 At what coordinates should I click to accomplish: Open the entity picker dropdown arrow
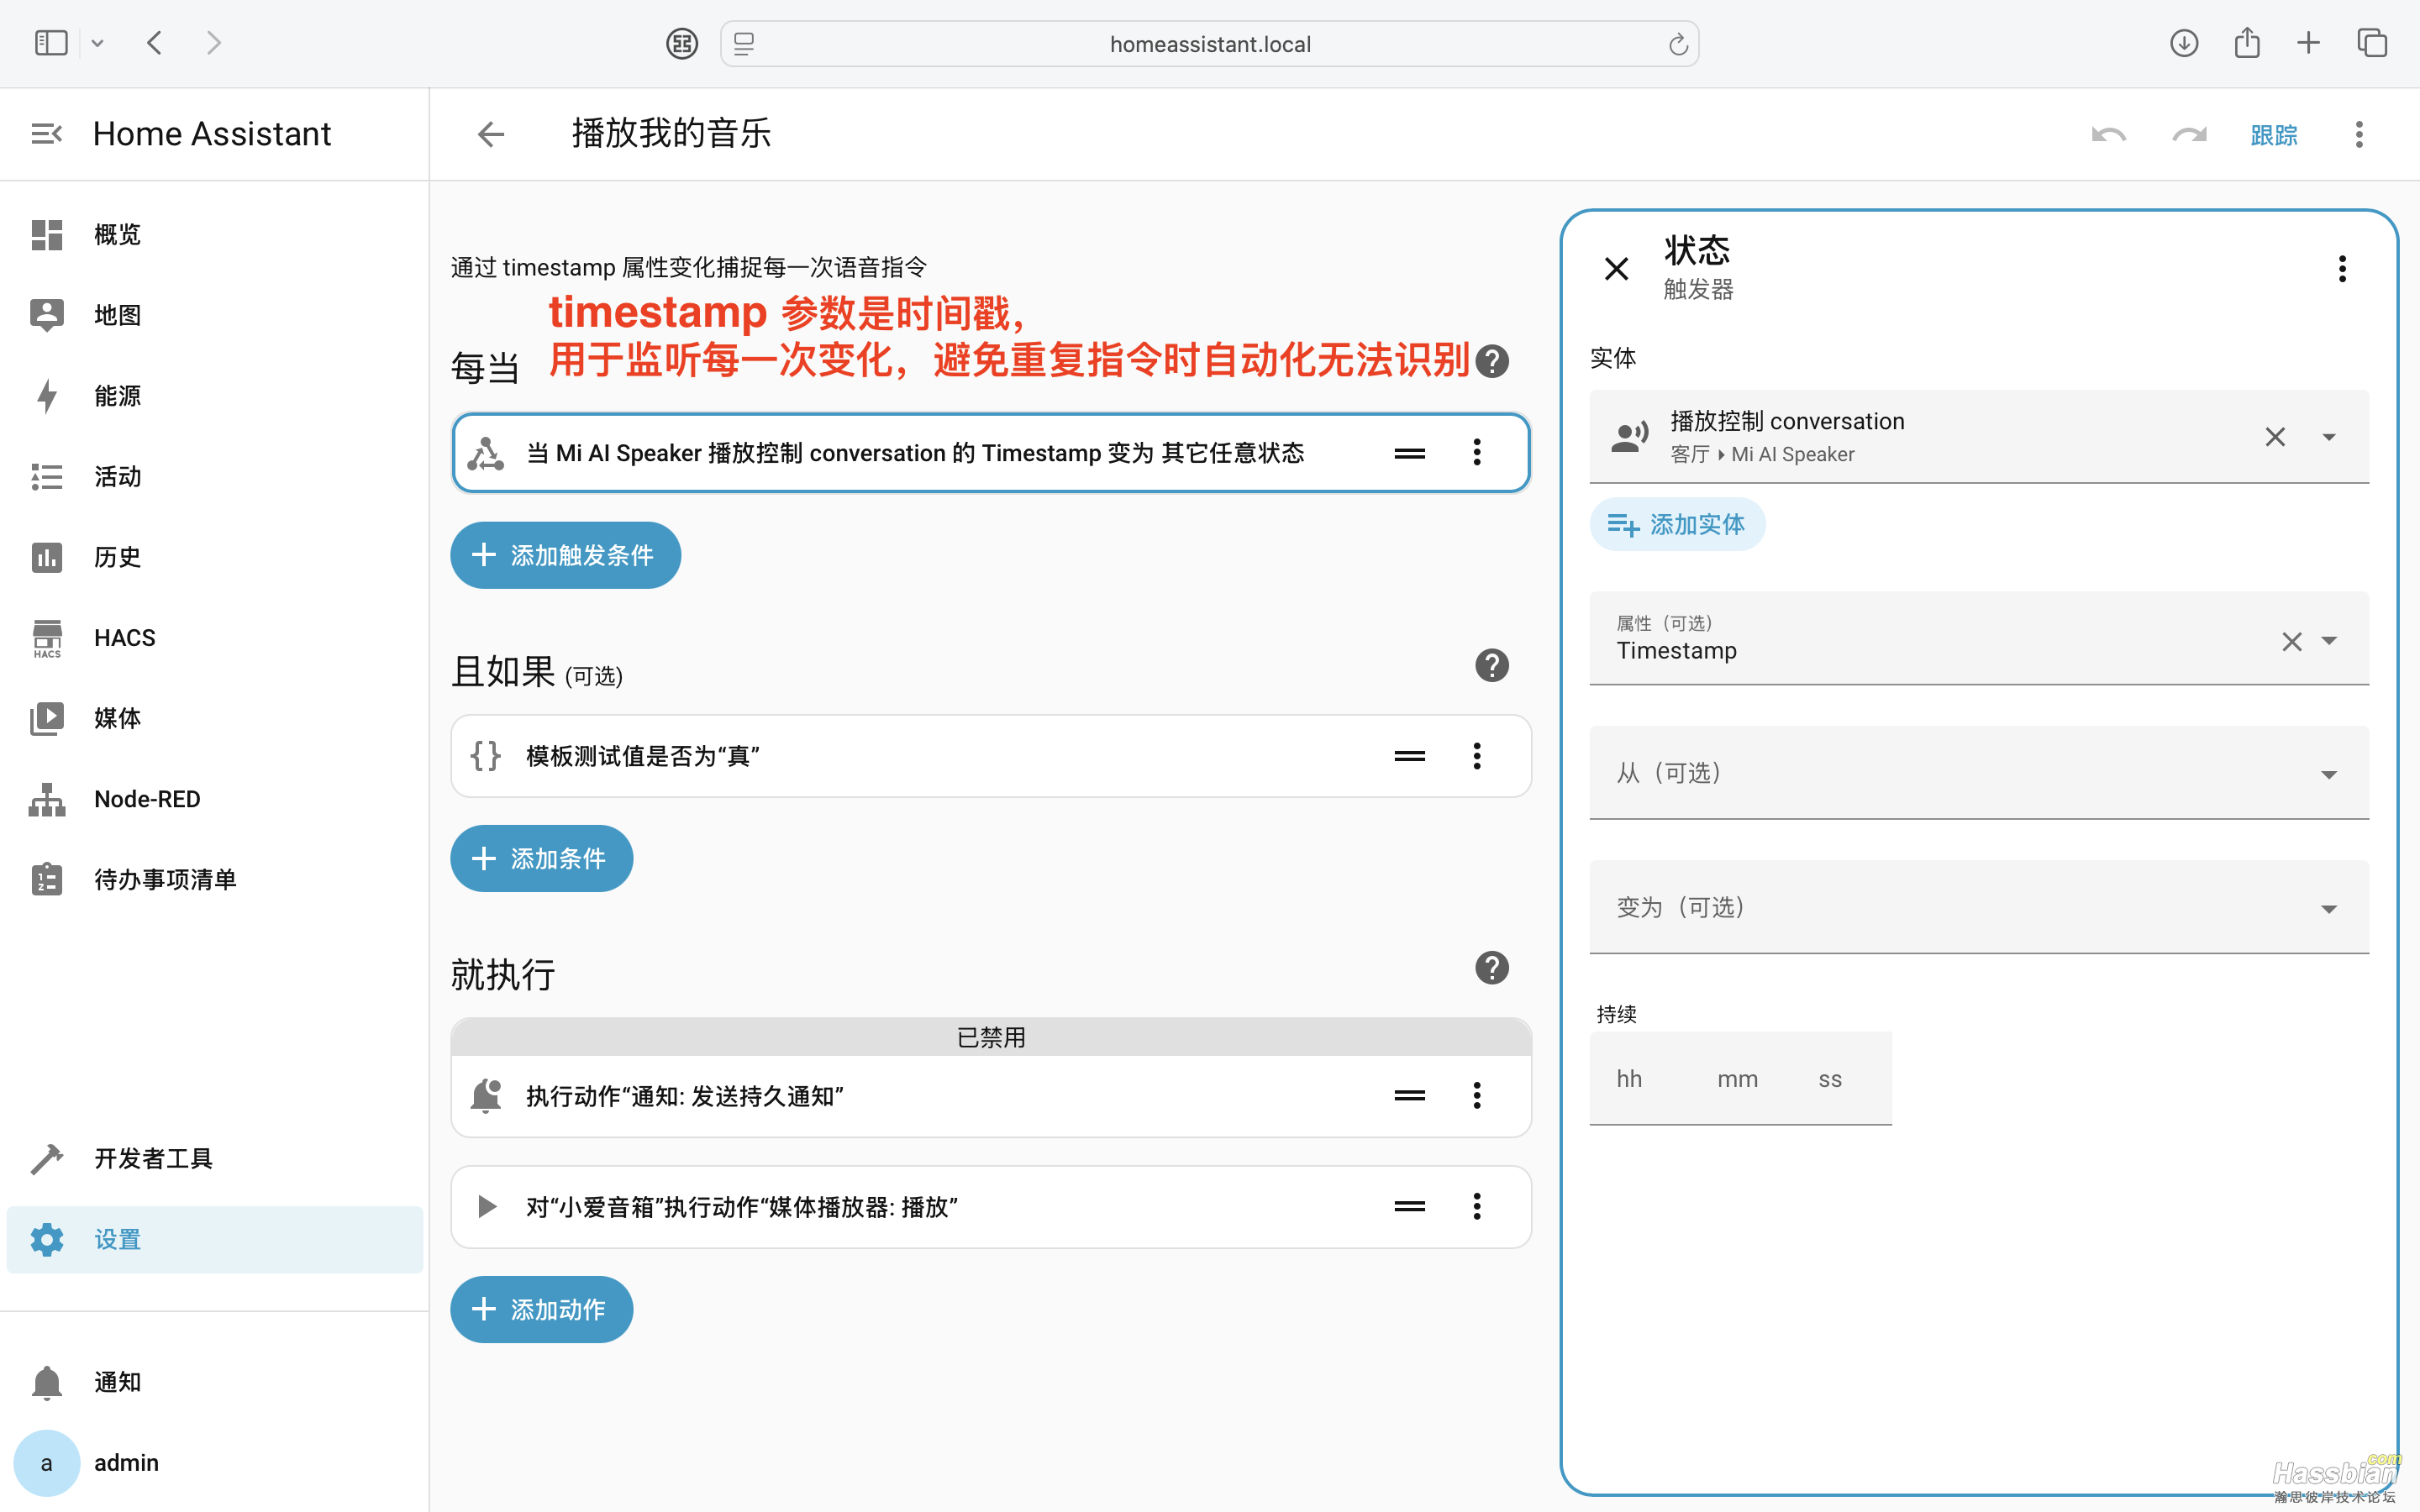pos(2328,437)
